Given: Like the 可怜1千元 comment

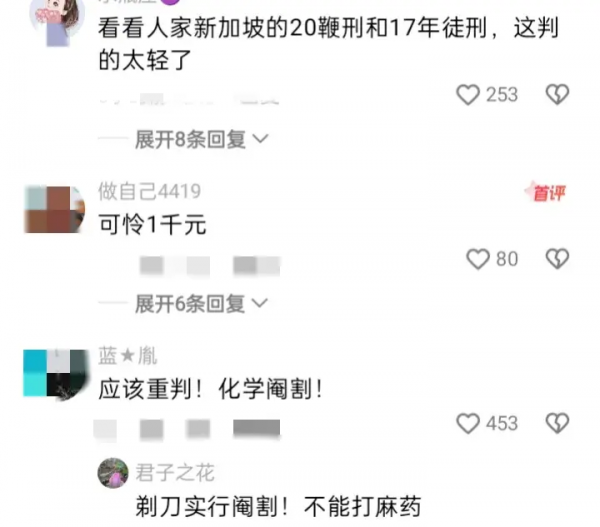Looking at the screenshot, I should tap(478, 259).
